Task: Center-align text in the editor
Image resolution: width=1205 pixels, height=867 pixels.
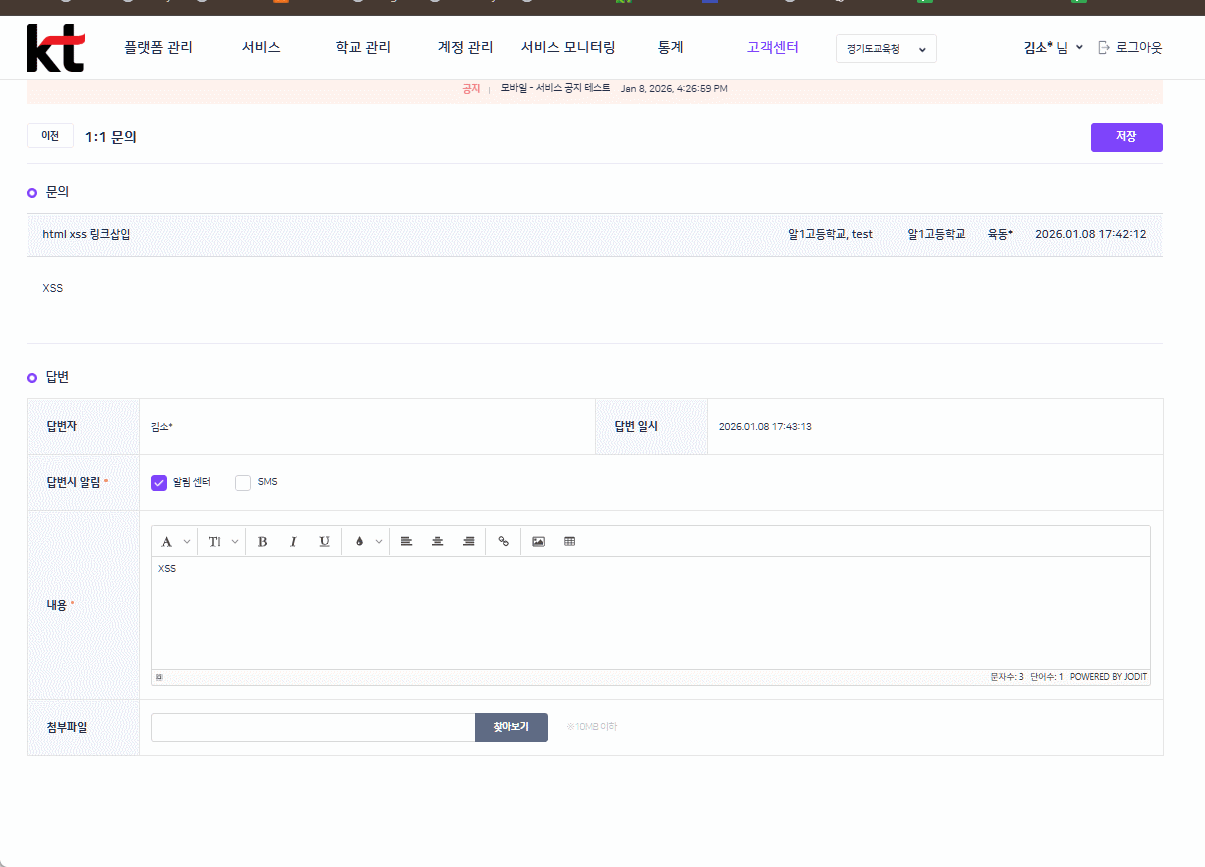Action: pos(437,541)
